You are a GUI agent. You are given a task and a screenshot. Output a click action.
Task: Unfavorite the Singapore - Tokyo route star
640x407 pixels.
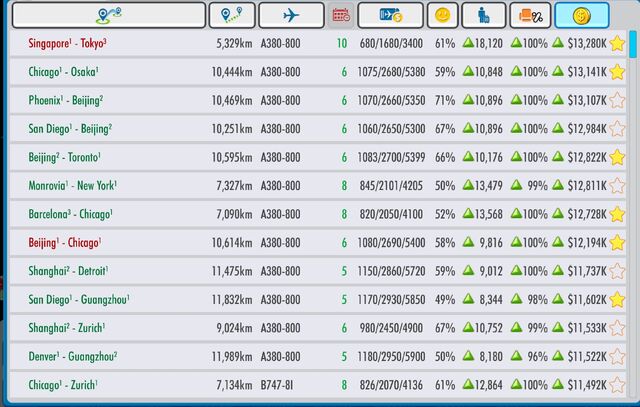point(617,44)
